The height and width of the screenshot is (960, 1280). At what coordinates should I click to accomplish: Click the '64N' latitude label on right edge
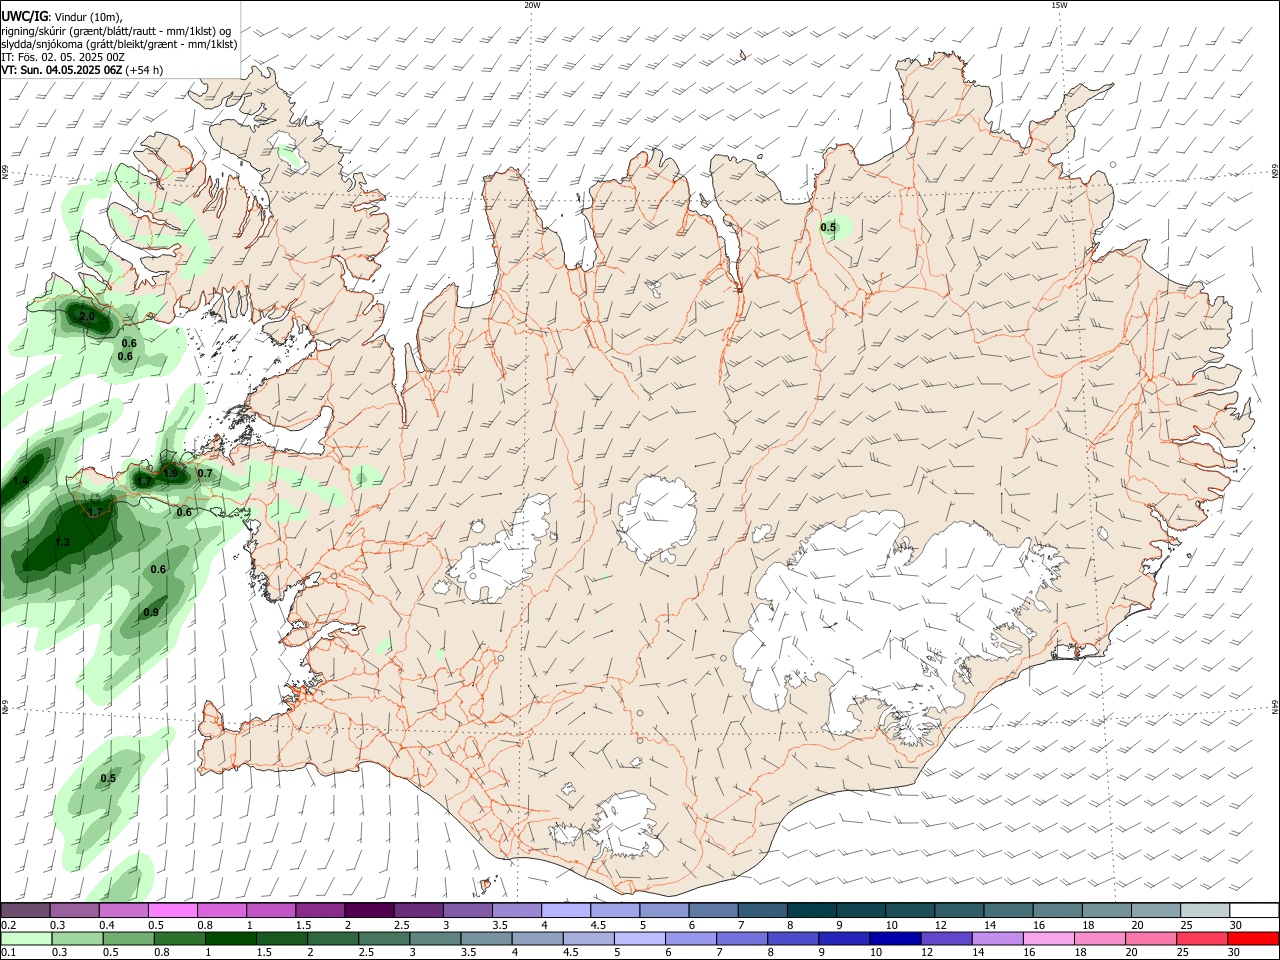1275,707
